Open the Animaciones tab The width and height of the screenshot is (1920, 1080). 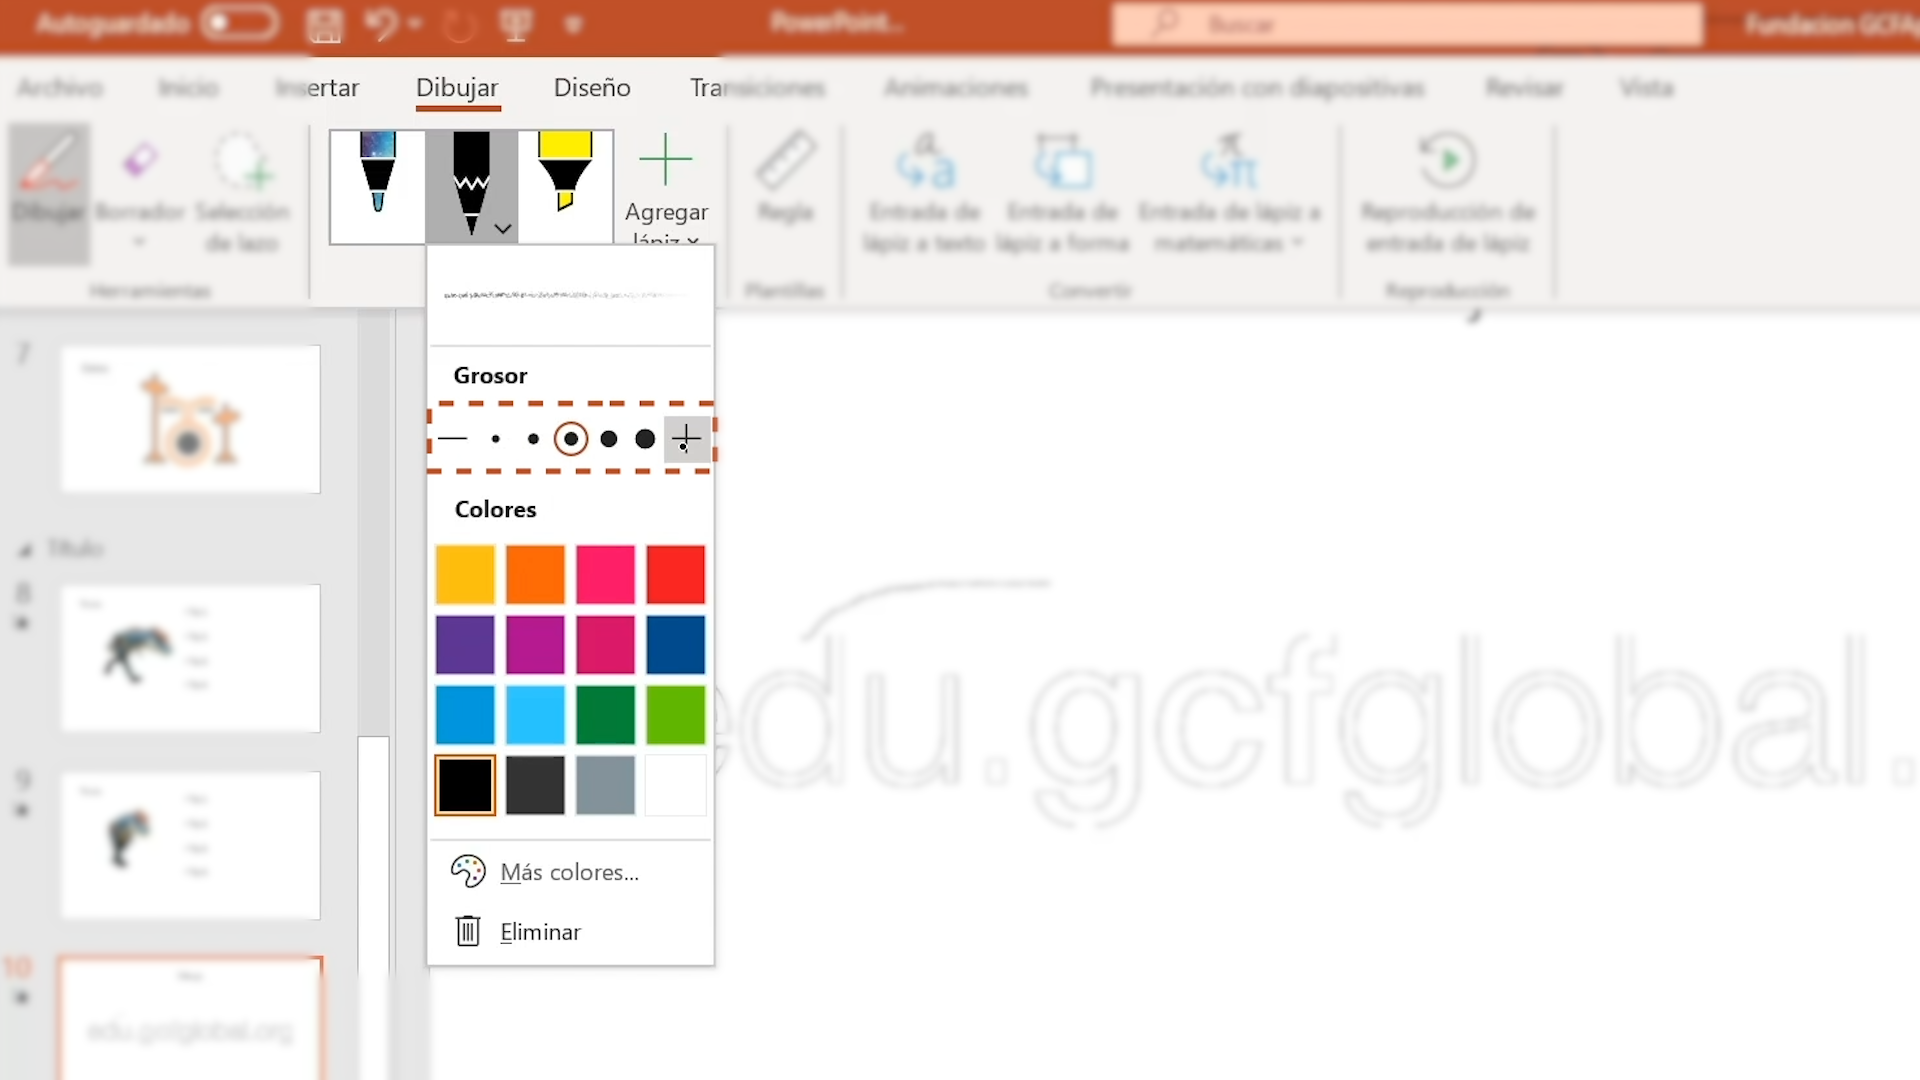[956, 88]
